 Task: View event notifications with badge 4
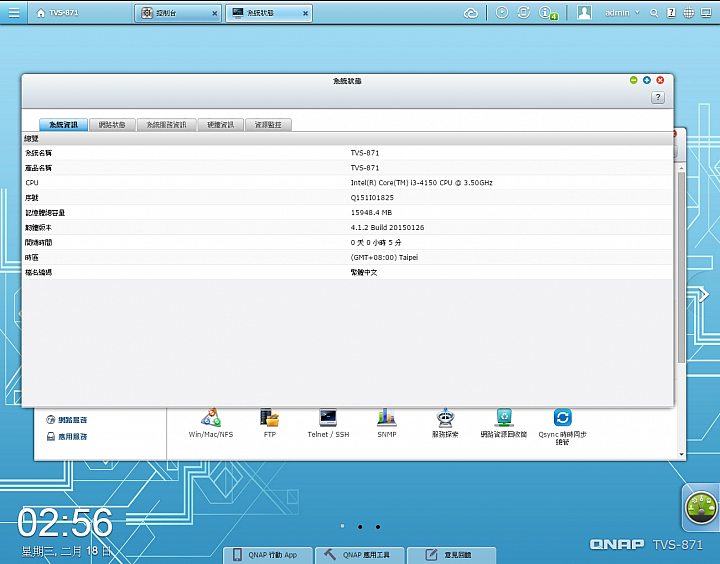(547, 13)
